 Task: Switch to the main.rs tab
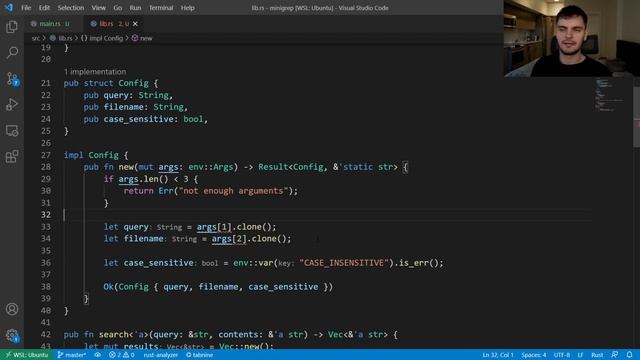[x=53, y=24]
